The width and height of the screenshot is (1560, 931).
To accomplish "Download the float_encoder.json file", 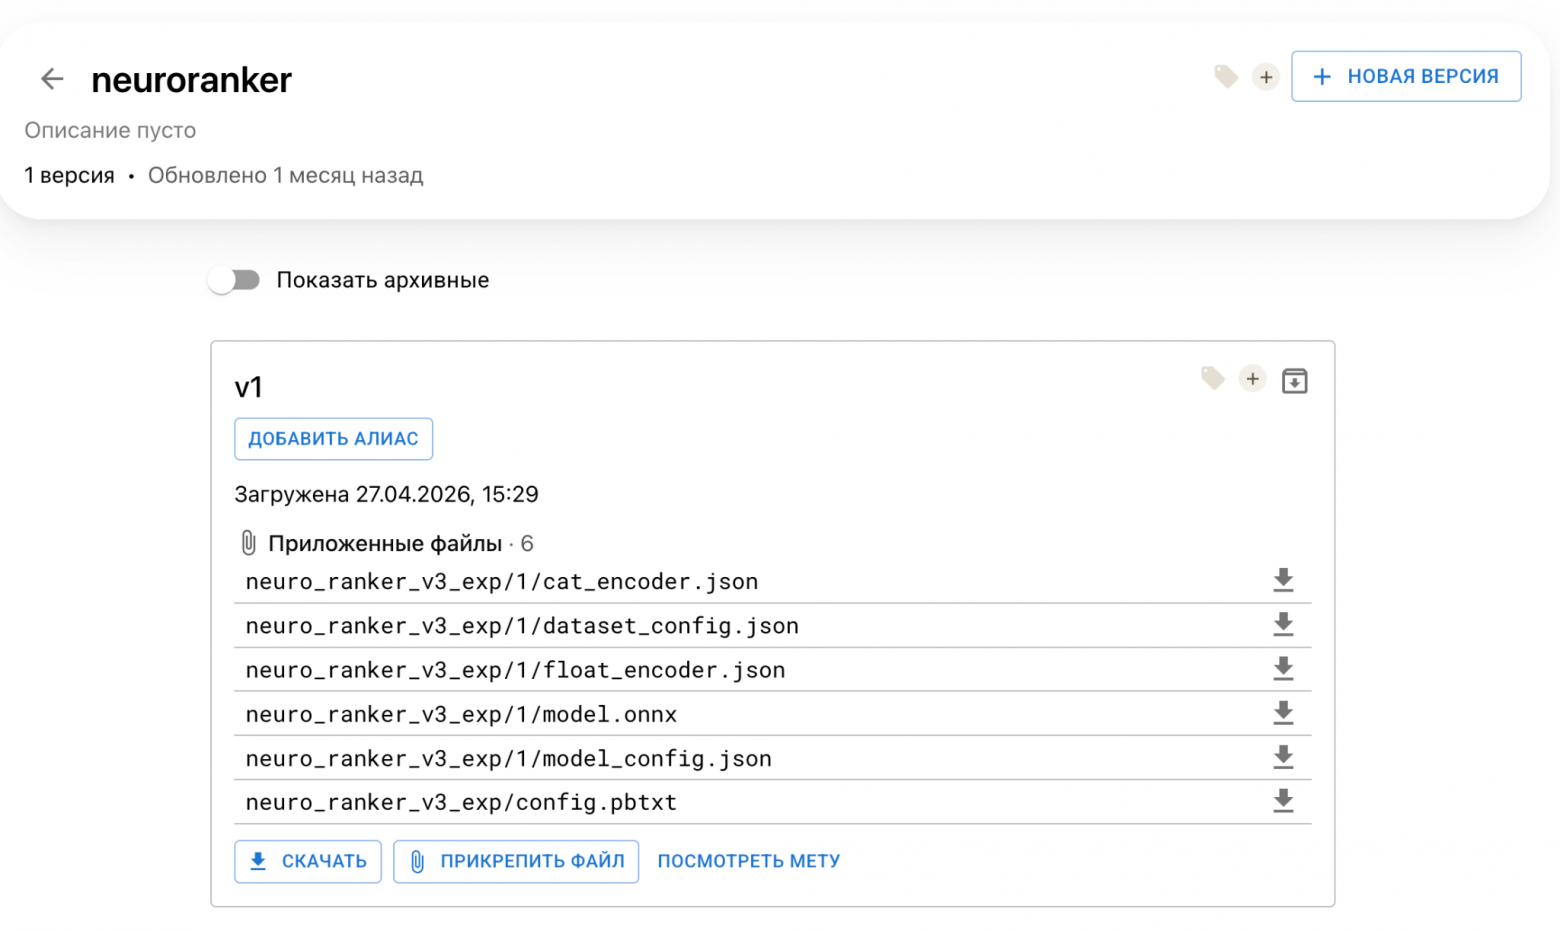I will [1283, 669].
